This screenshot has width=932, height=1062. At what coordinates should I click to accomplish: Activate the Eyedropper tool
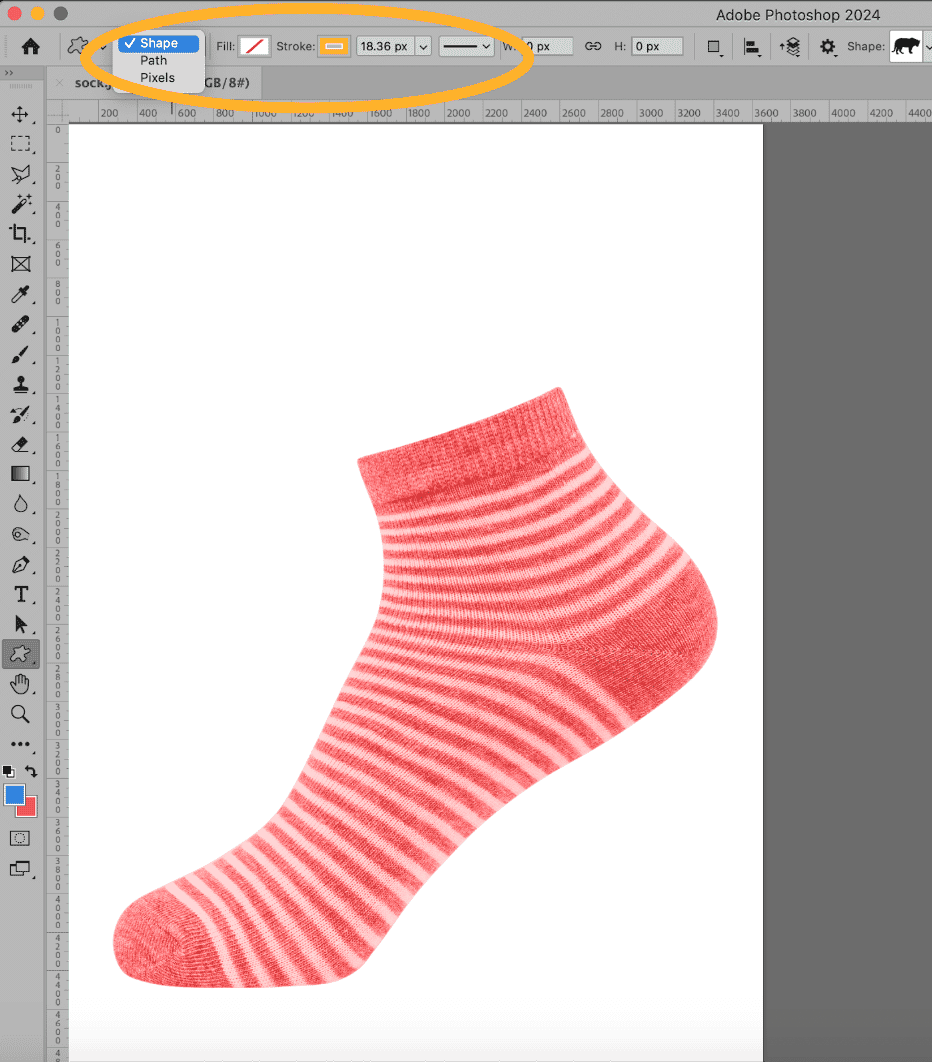click(20, 294)
